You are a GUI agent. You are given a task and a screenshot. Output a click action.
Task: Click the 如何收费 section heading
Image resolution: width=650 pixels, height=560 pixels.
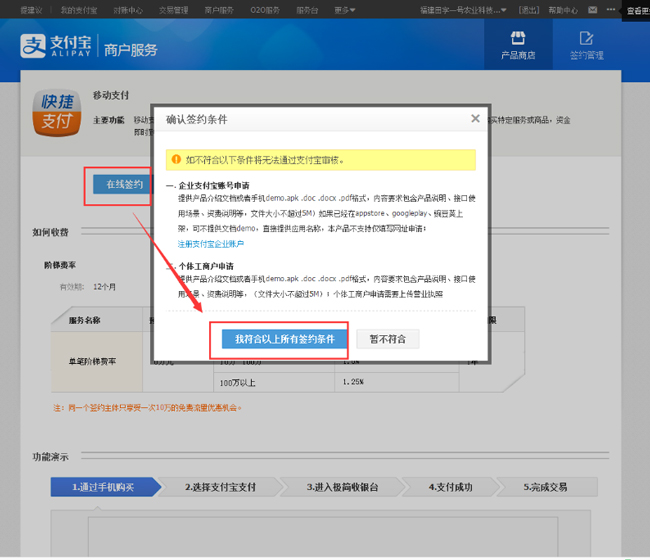pos(51,232)
